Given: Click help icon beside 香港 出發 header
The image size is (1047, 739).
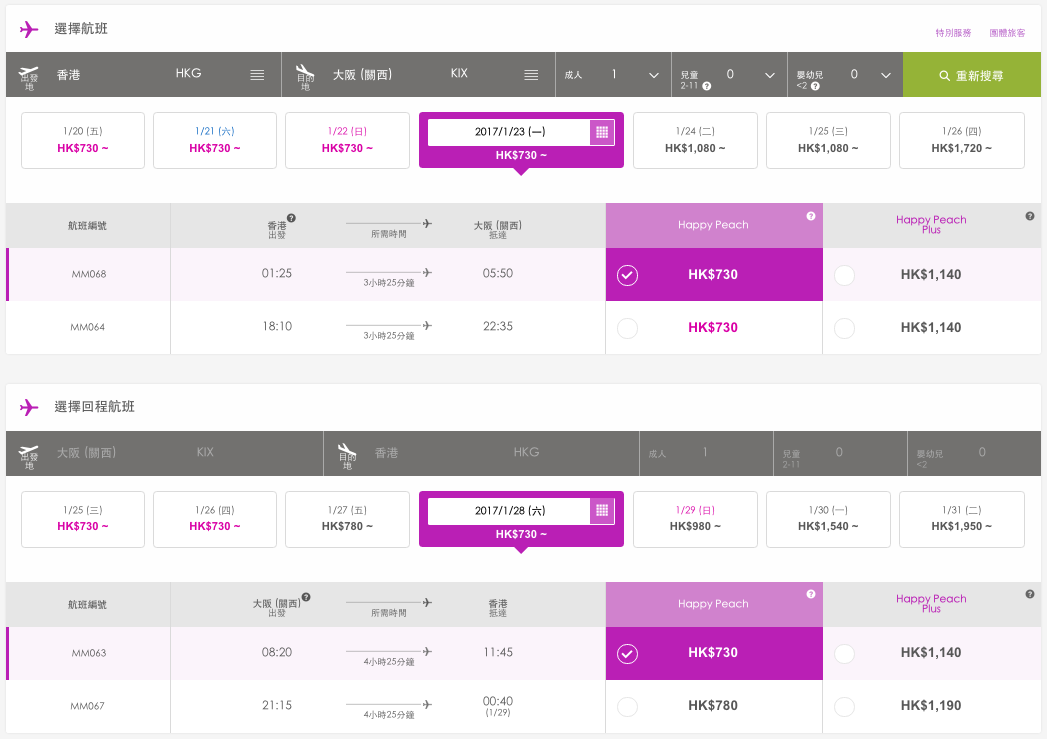Looking at the screenshot, I should pyautogui.click(x=291, y=218).
